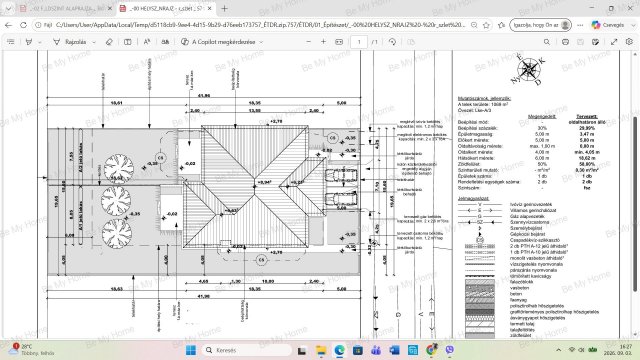Open the browser favorites list

502,25
